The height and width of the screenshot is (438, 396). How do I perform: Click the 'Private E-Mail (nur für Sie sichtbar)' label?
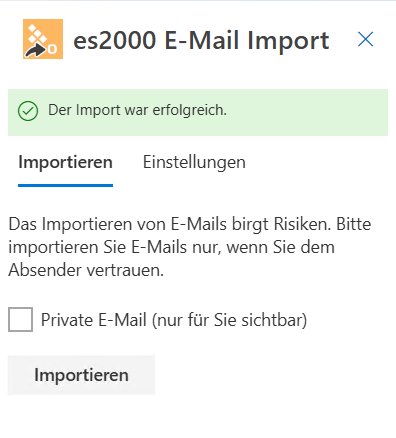pyautogui.click(x=174, y=320)
